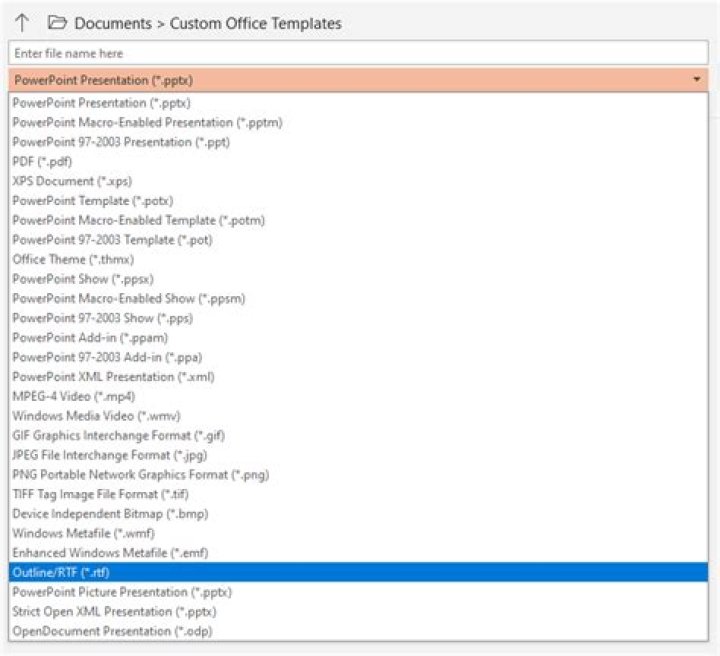Select PDF (*.pdf) format
Viewport: 720px width, 656px height.
pyautogui.click(x=358, y=162)
